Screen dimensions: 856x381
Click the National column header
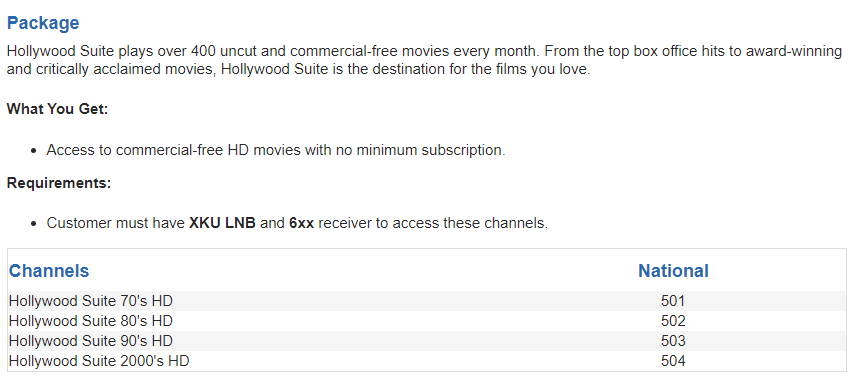[673, 271]
